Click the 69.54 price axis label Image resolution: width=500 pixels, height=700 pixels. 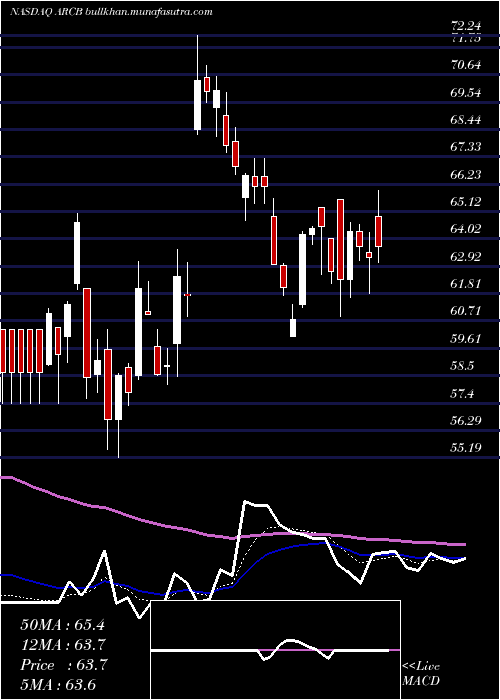466,93
